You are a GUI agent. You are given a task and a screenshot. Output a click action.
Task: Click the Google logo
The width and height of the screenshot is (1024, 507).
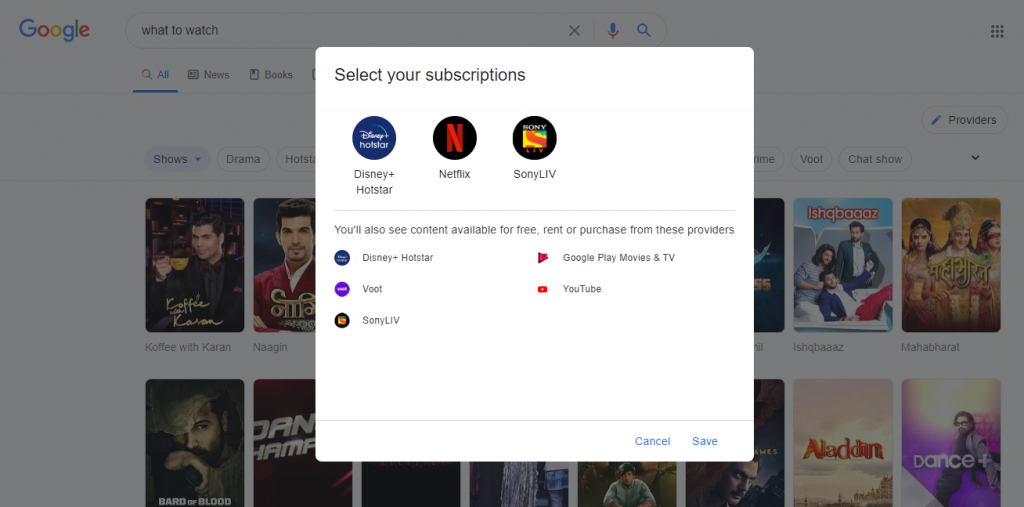54,30
